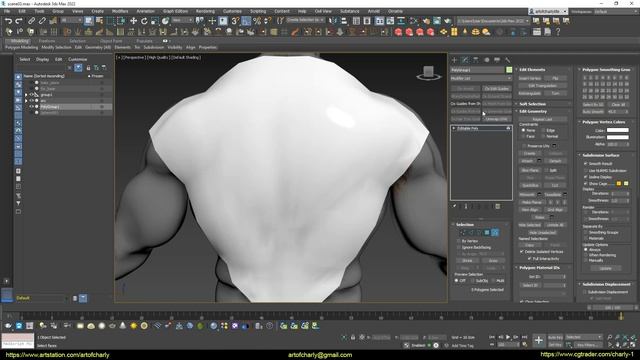The height and width of the screenshot is (360, 640).
Task: Click the yellow sun light icon
Action: click(x=133, y=326)
